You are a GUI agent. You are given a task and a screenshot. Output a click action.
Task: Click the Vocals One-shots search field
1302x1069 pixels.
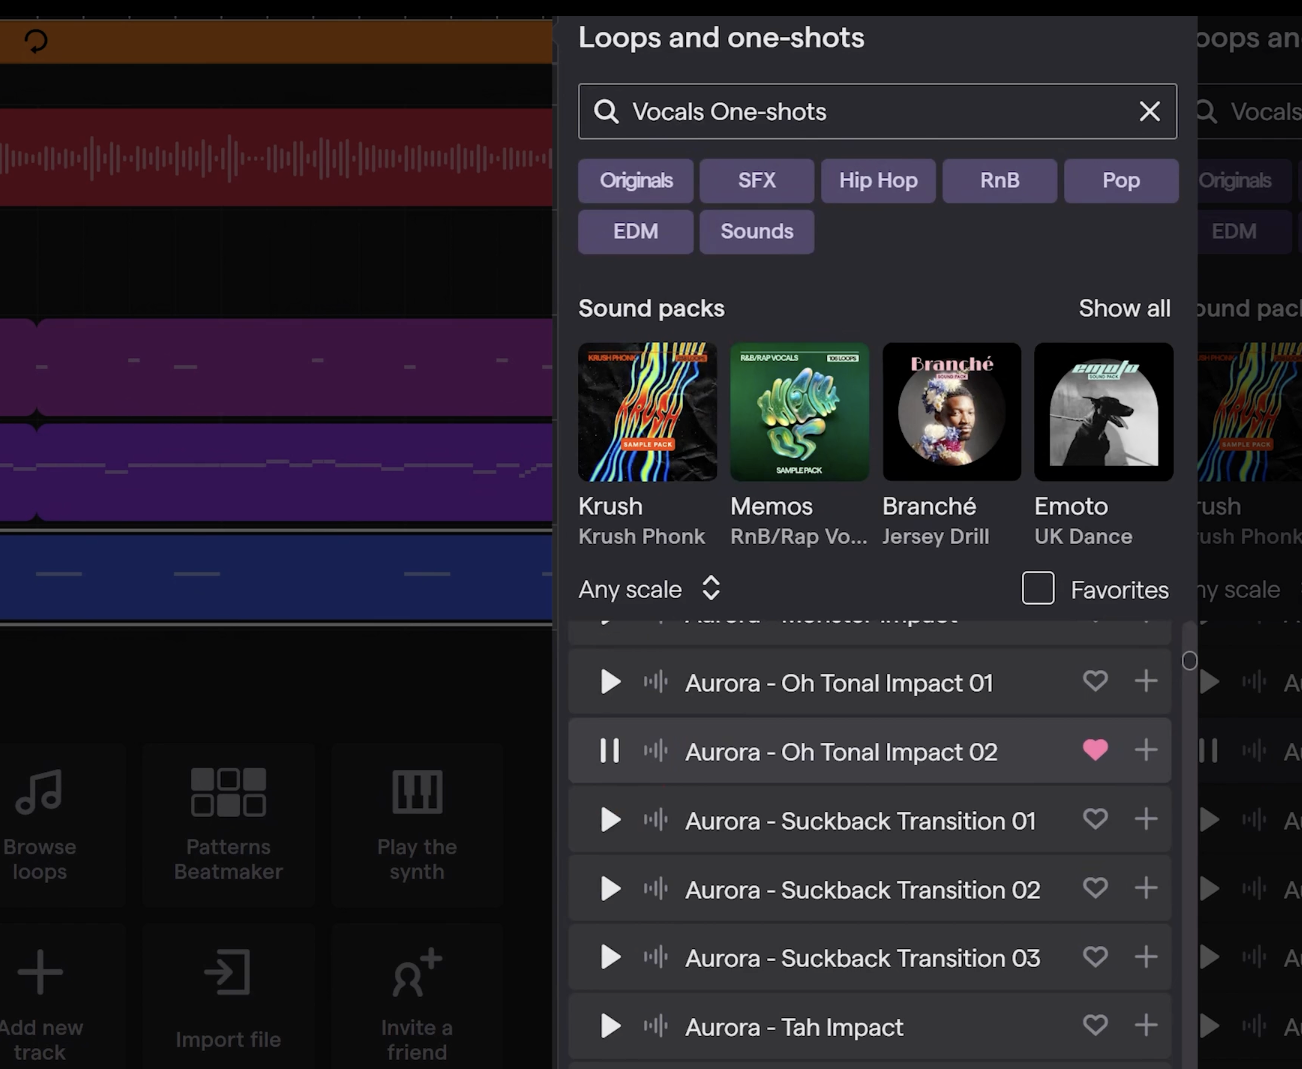(x=877, y=111)
